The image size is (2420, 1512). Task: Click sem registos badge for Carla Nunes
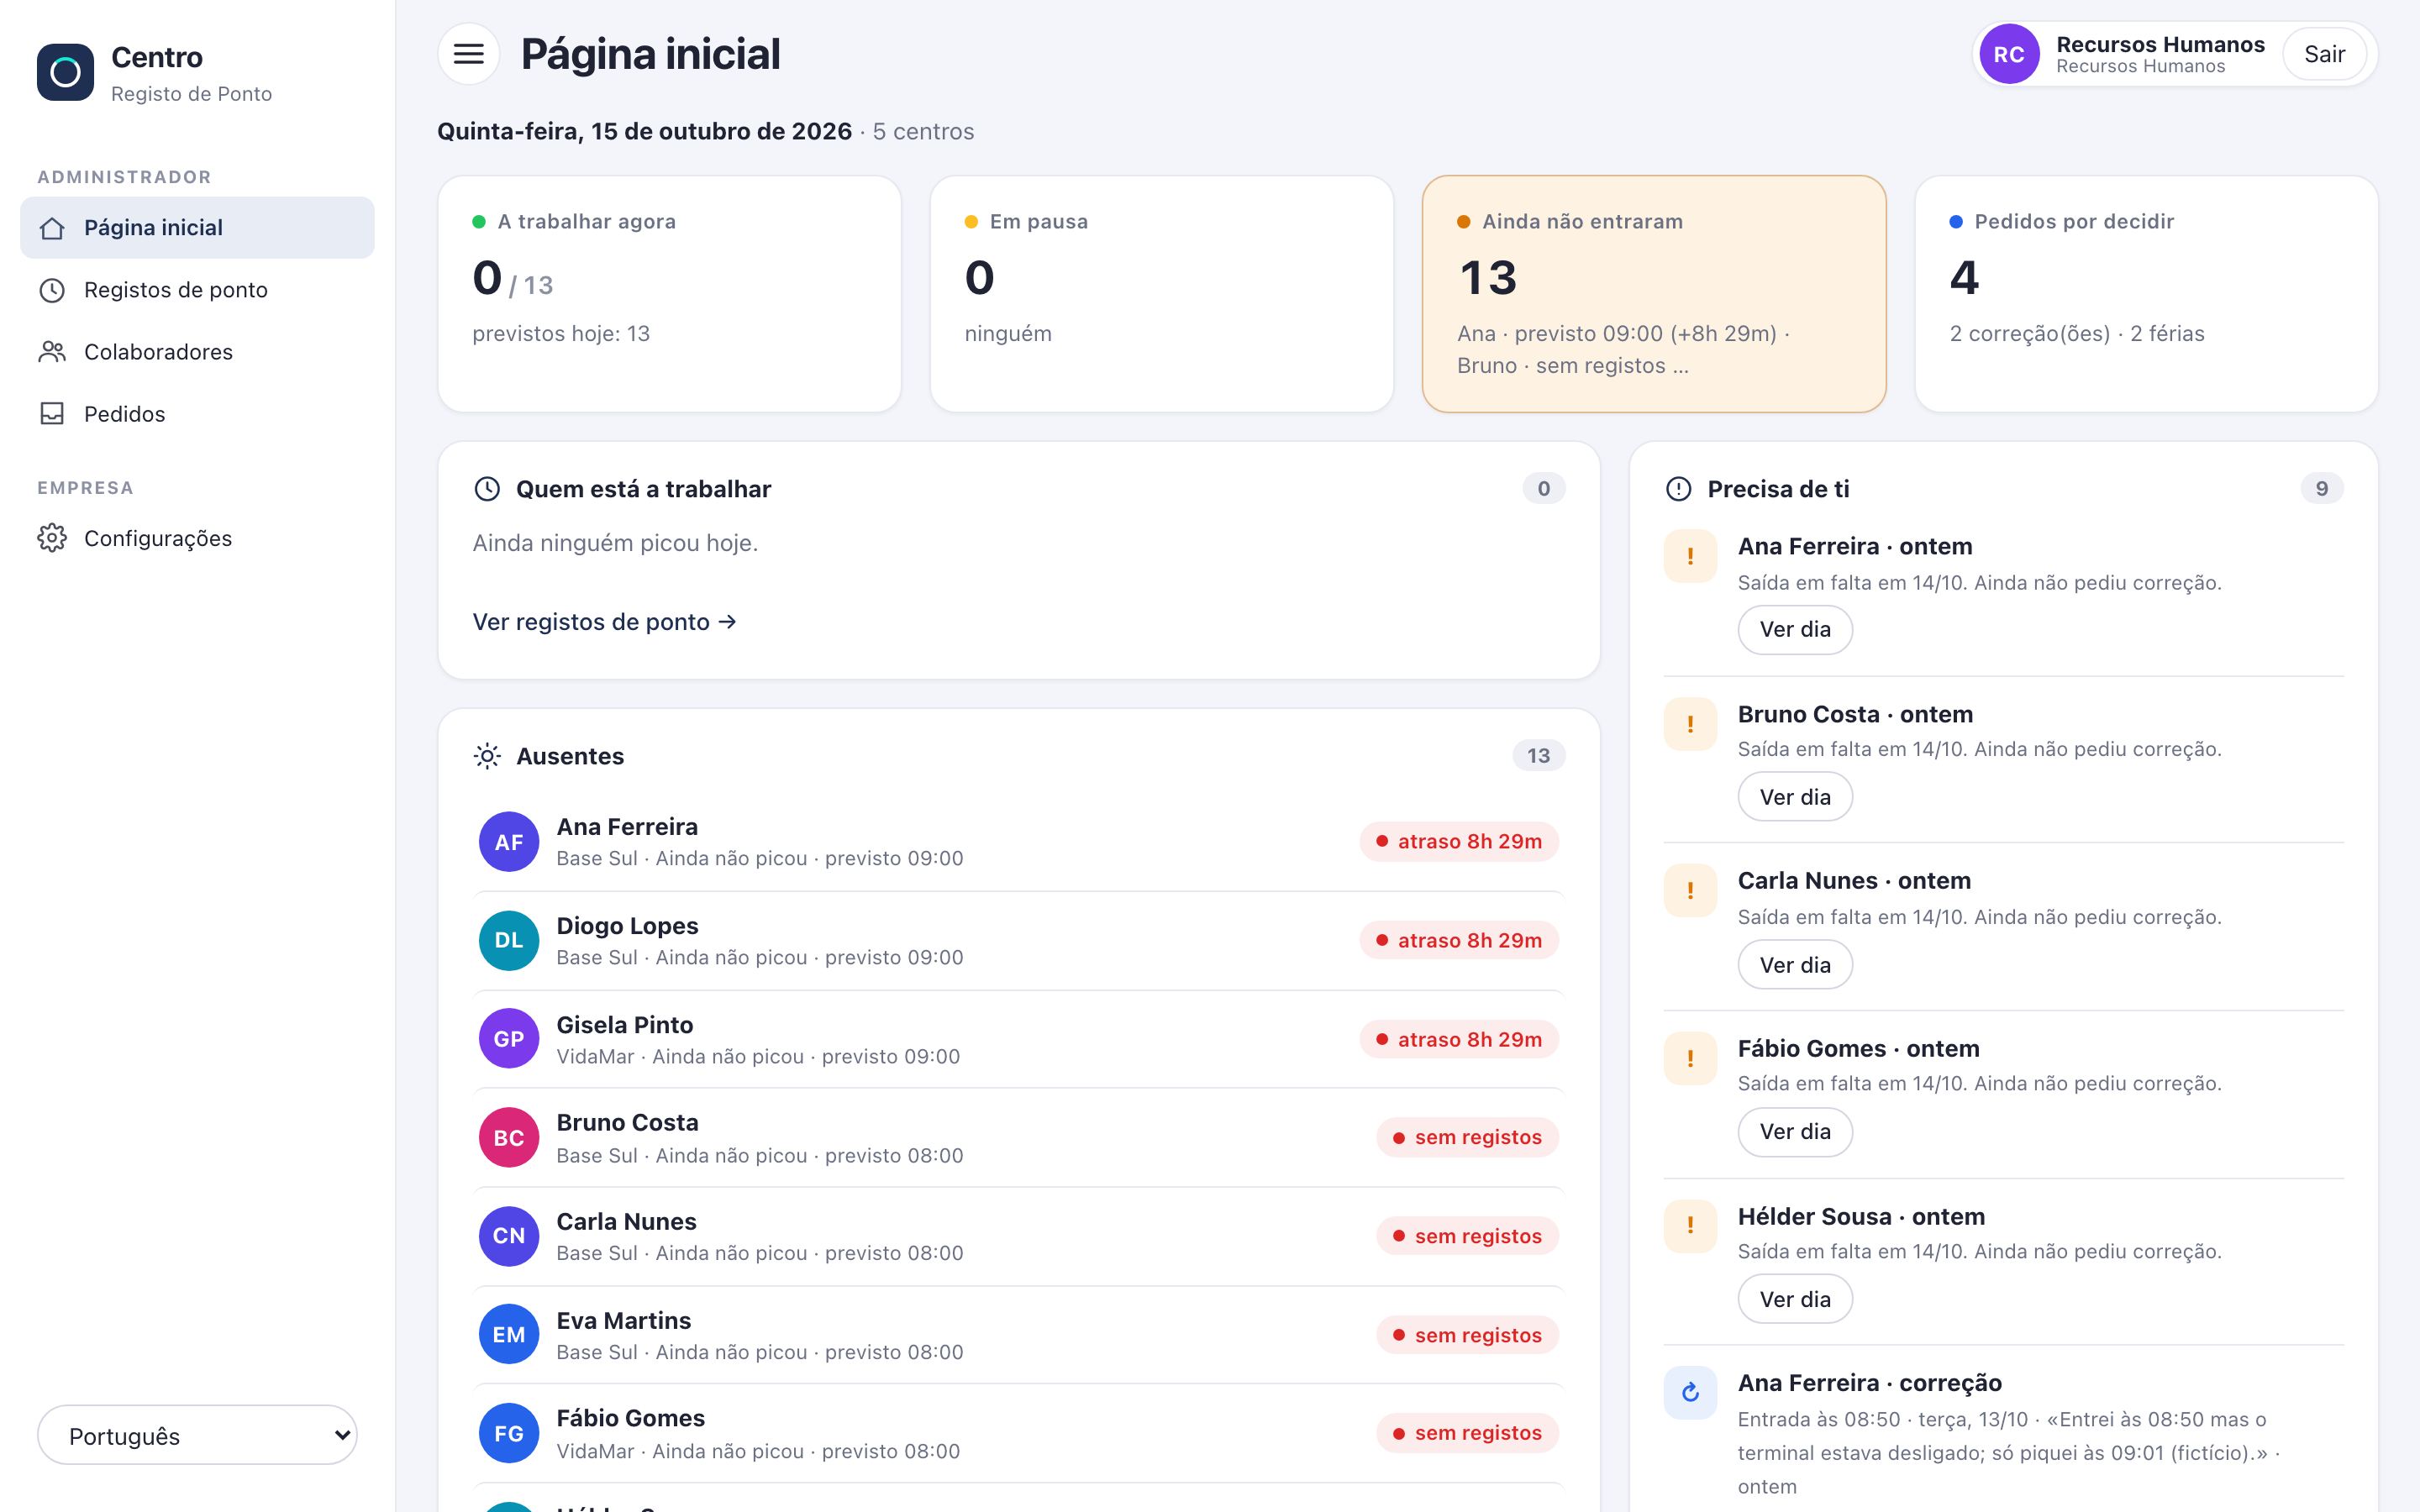[1468, 1236]
